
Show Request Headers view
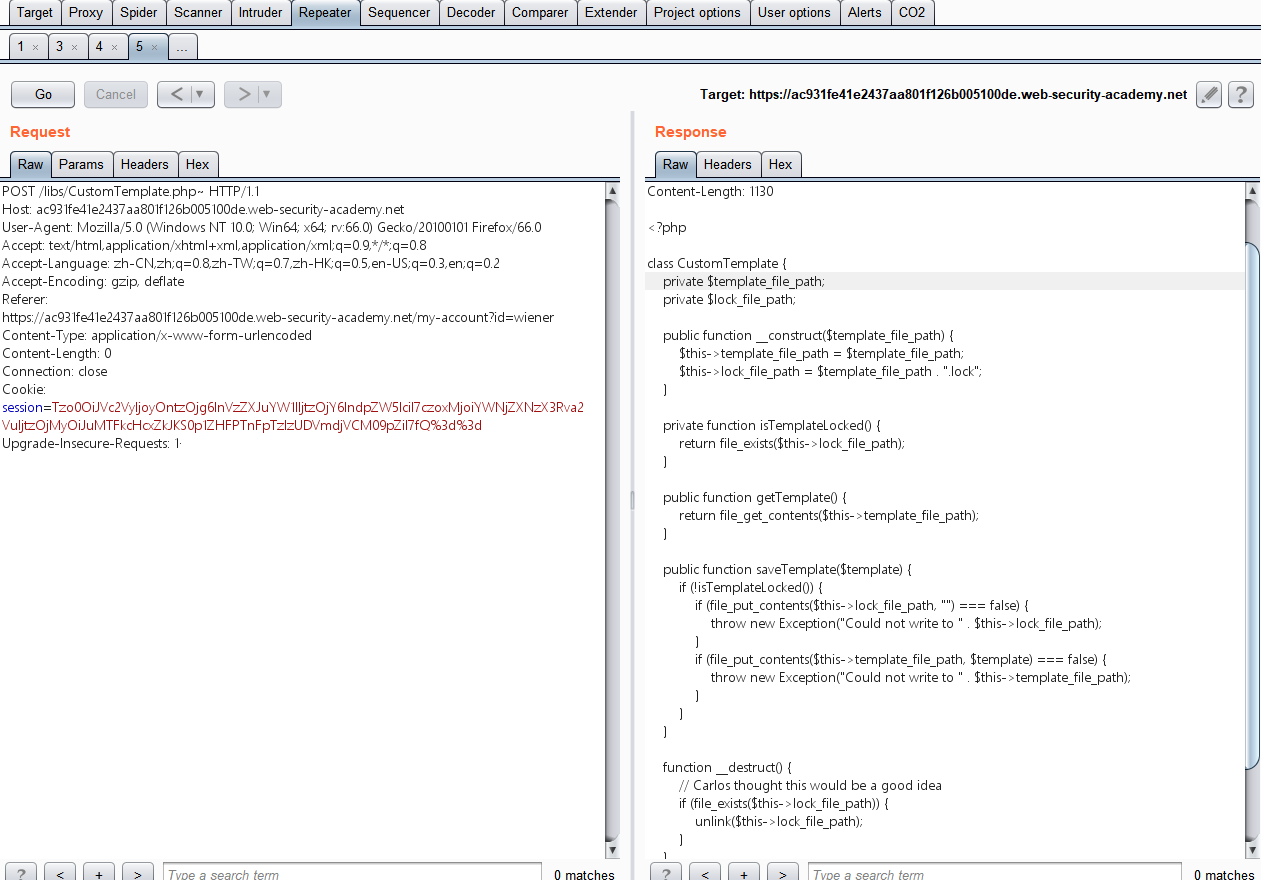coord(145,165)
